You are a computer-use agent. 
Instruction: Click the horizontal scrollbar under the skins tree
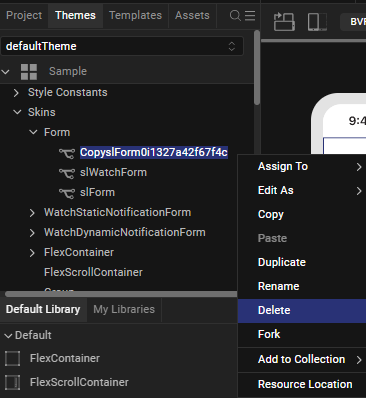121,294
